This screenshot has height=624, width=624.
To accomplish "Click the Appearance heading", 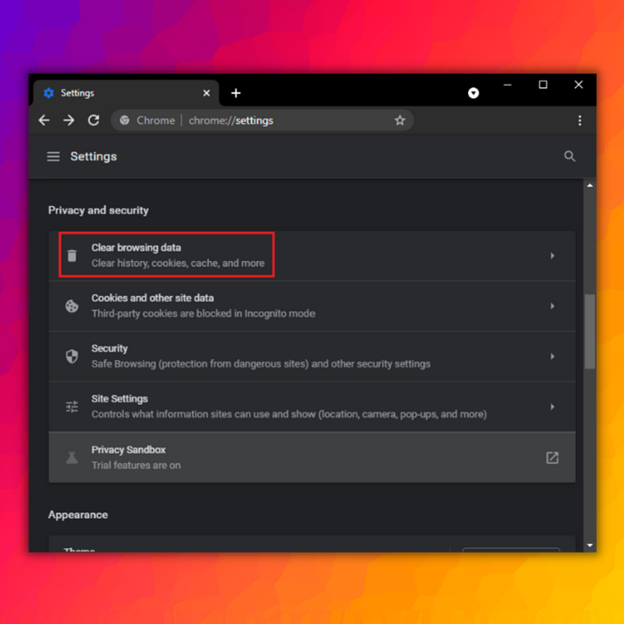I will coord(78,515).
